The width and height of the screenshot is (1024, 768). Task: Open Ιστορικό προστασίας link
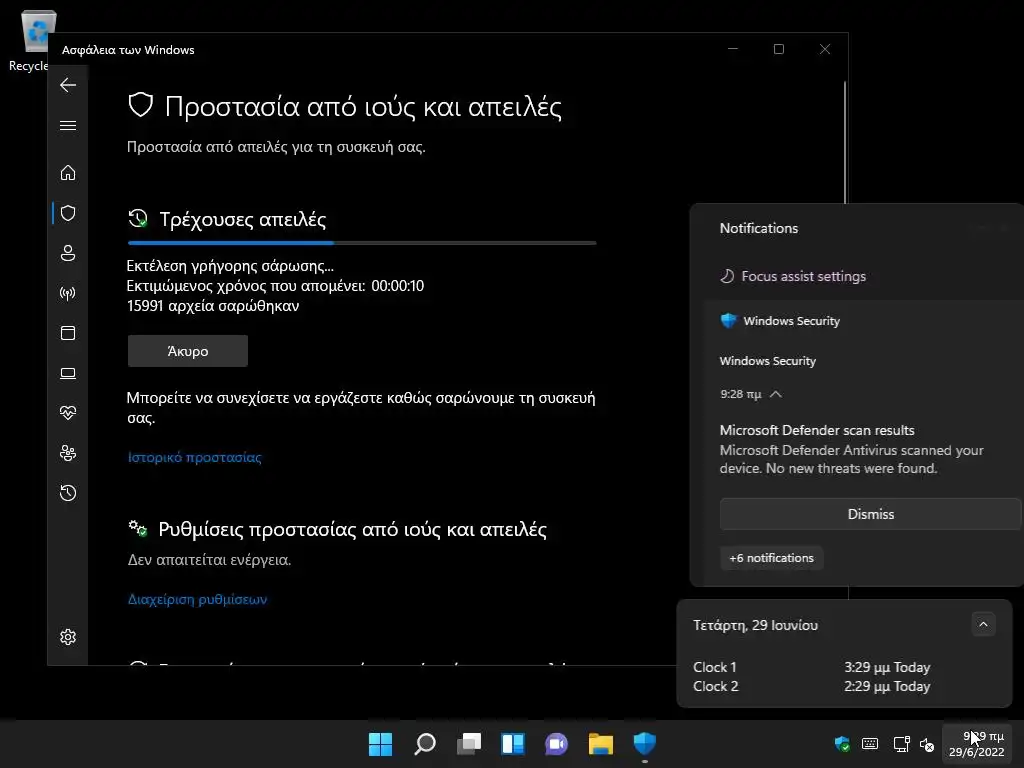pyautogui.click(x=195, y=457)
